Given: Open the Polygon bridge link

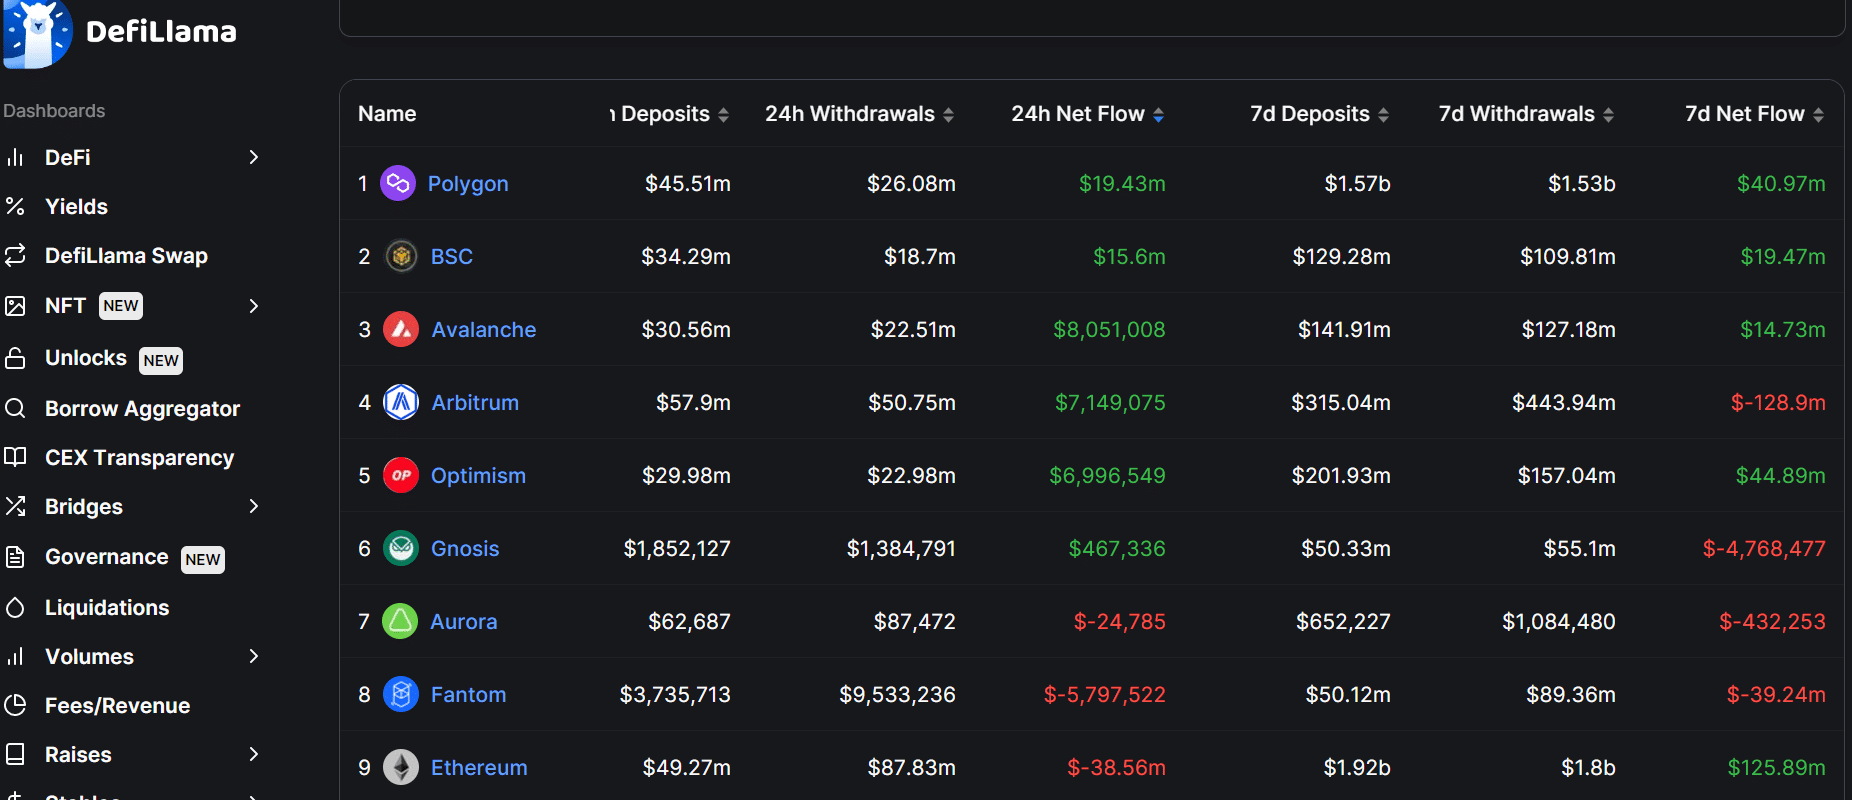Looking at the screenshot, I should point(468,183).
